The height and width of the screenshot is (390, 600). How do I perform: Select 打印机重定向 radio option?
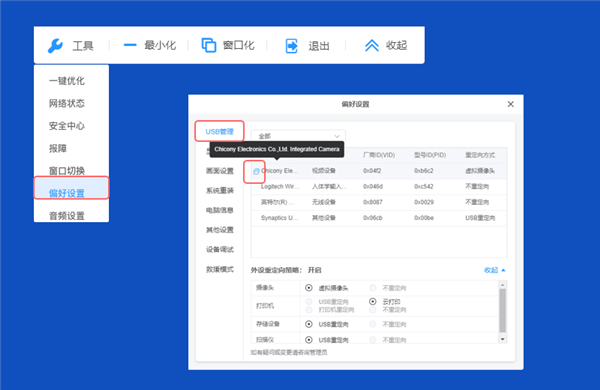click(x=309, y=310)
